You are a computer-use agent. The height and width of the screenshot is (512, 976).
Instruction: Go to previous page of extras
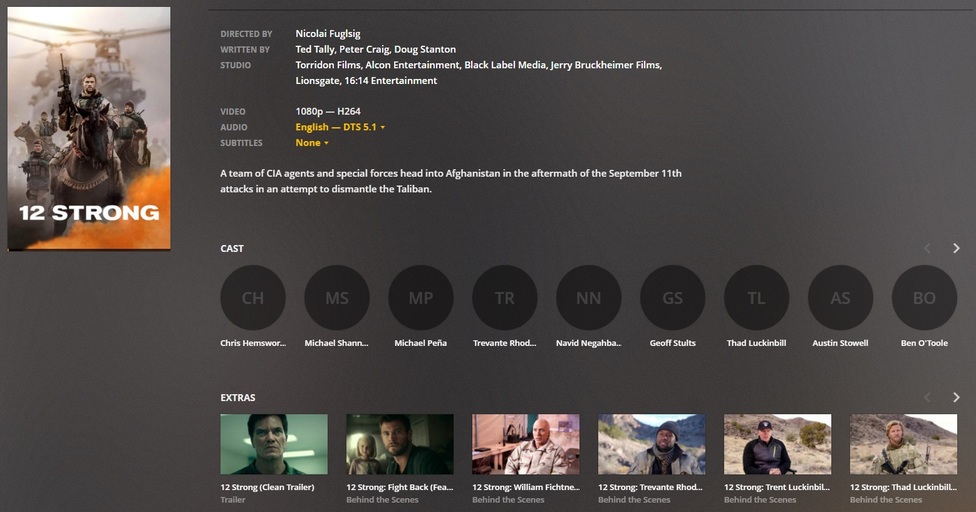click(x=927, y=397)
